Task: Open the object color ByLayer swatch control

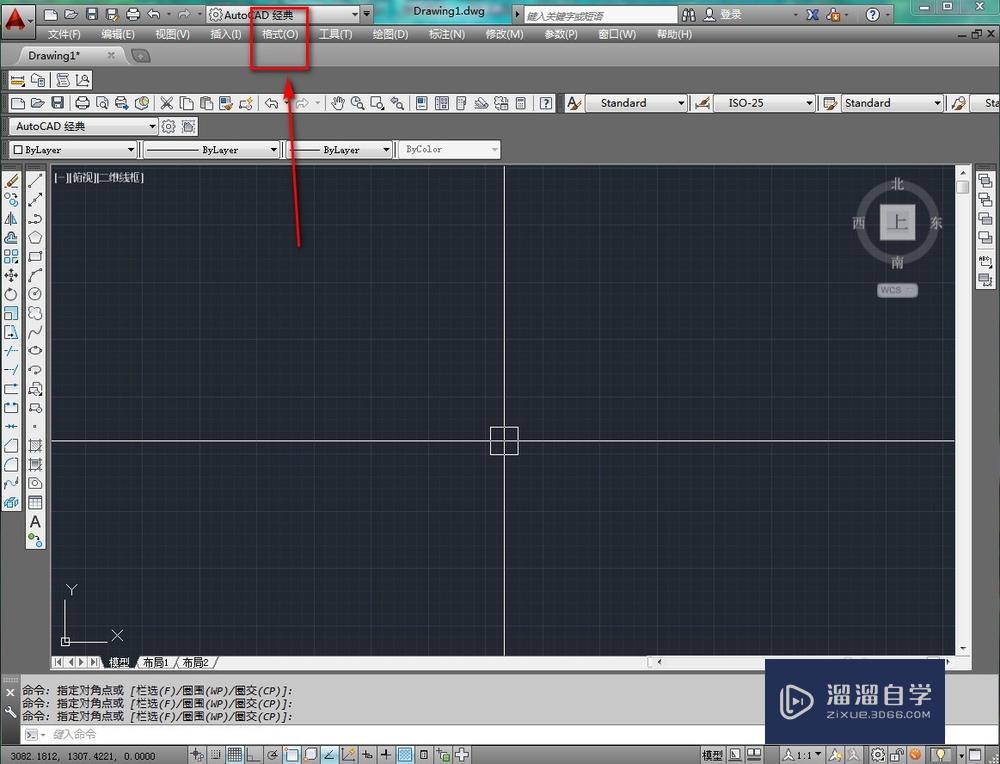Action: pos(73,150)
